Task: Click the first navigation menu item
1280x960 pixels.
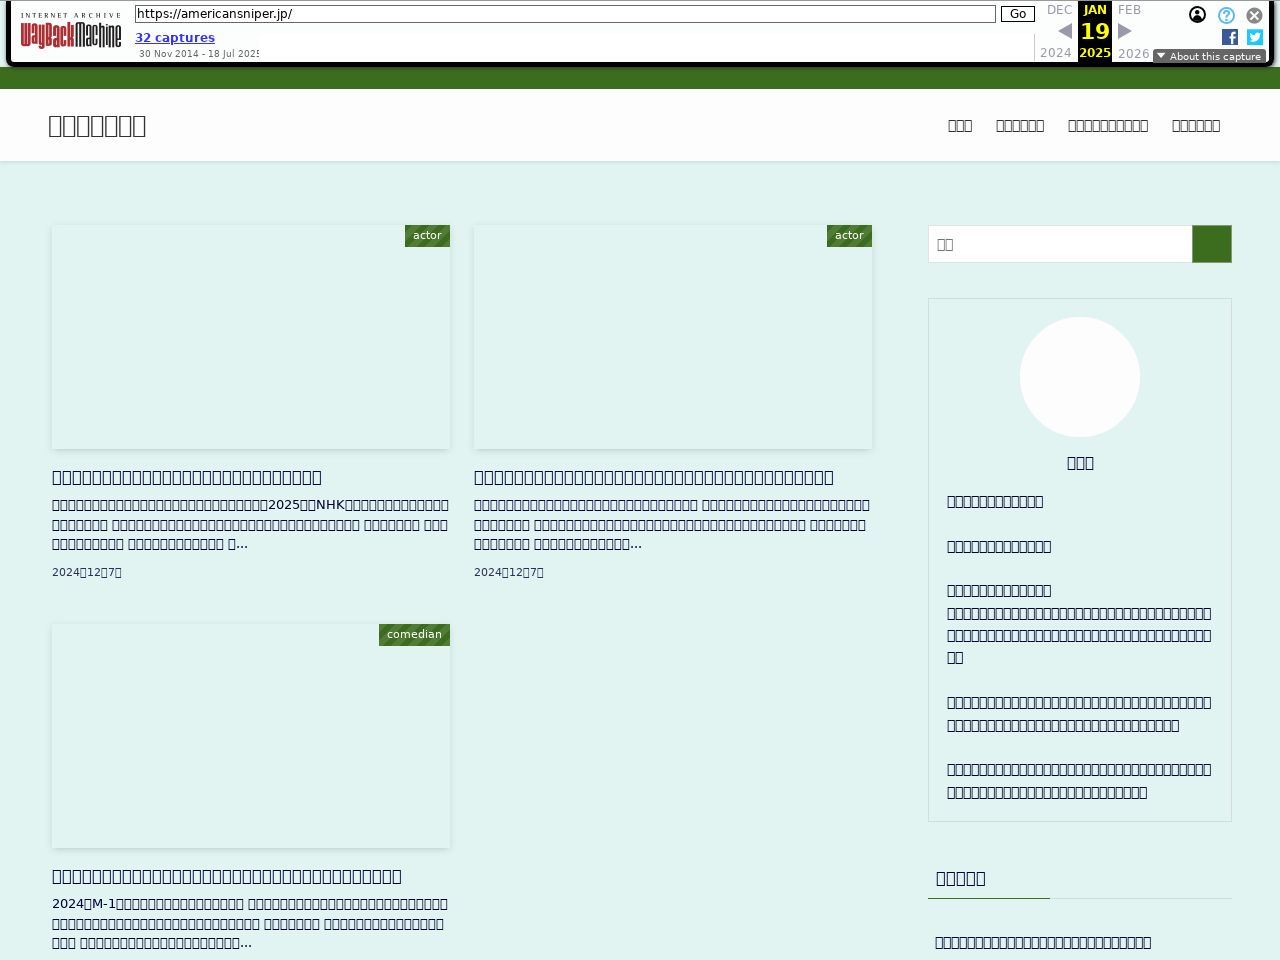Action: [x=960, y=126]
